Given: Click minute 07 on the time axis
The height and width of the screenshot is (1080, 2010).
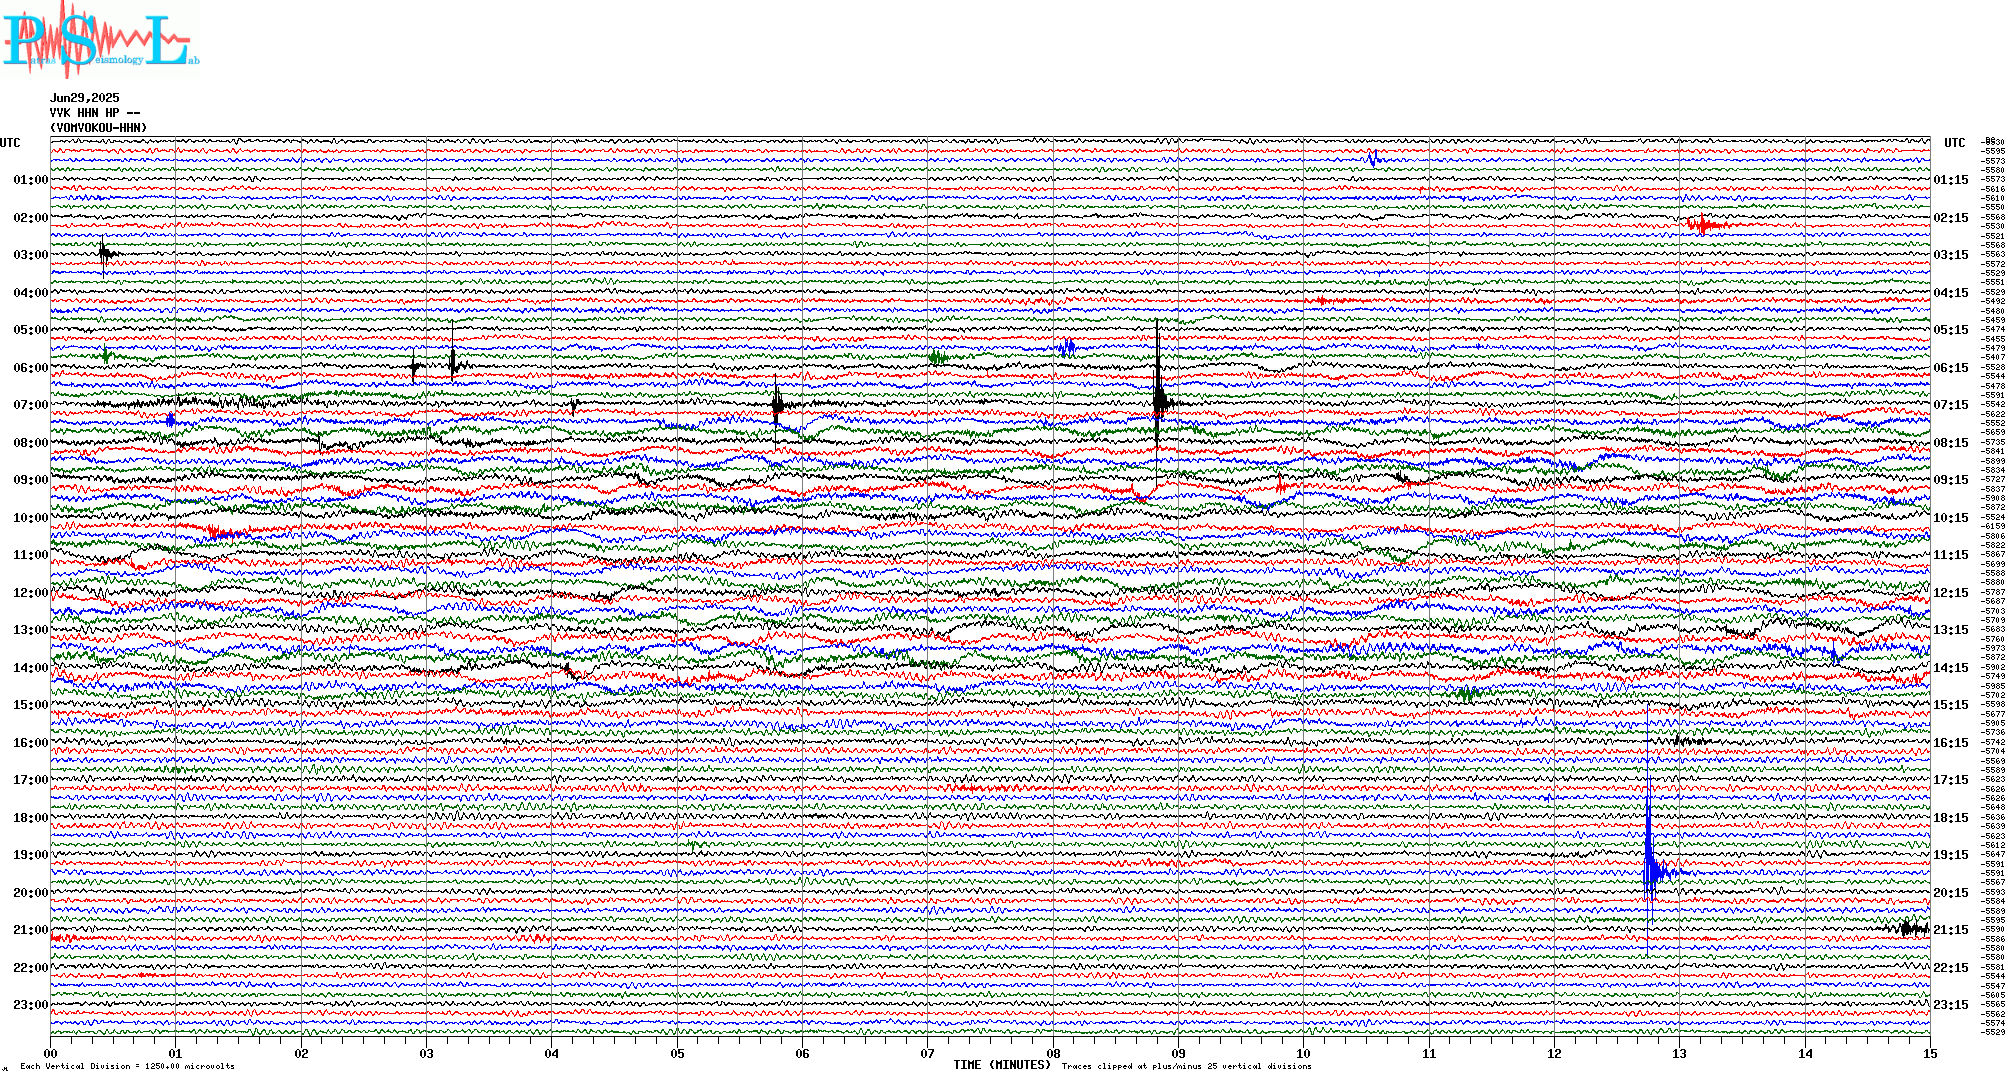Looking at the screenshot, I should coord(928,1053).
